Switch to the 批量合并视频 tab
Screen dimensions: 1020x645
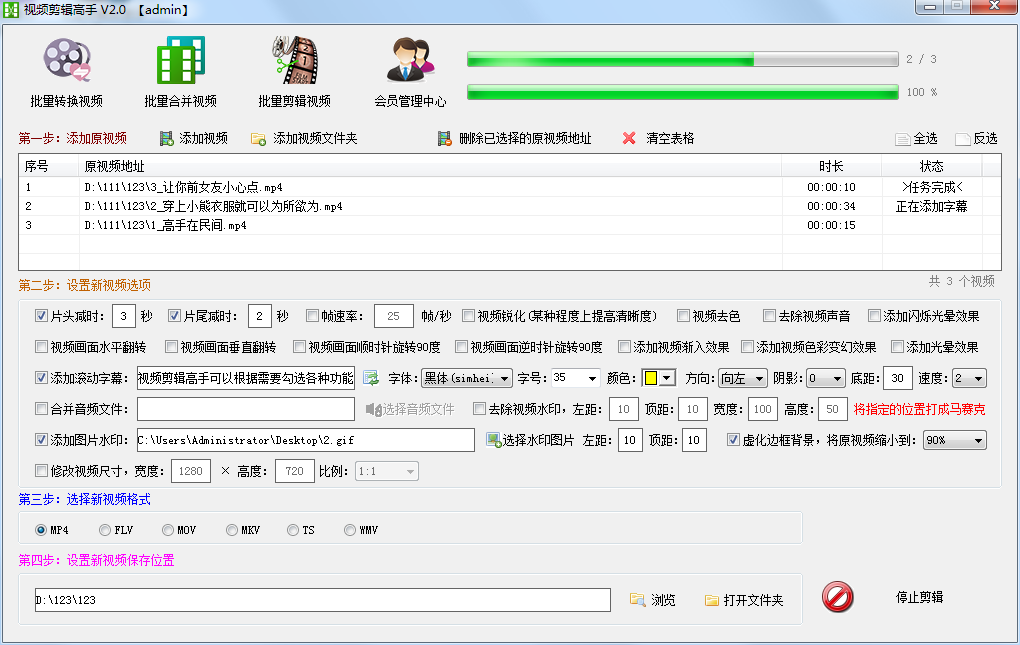(180, 70)
